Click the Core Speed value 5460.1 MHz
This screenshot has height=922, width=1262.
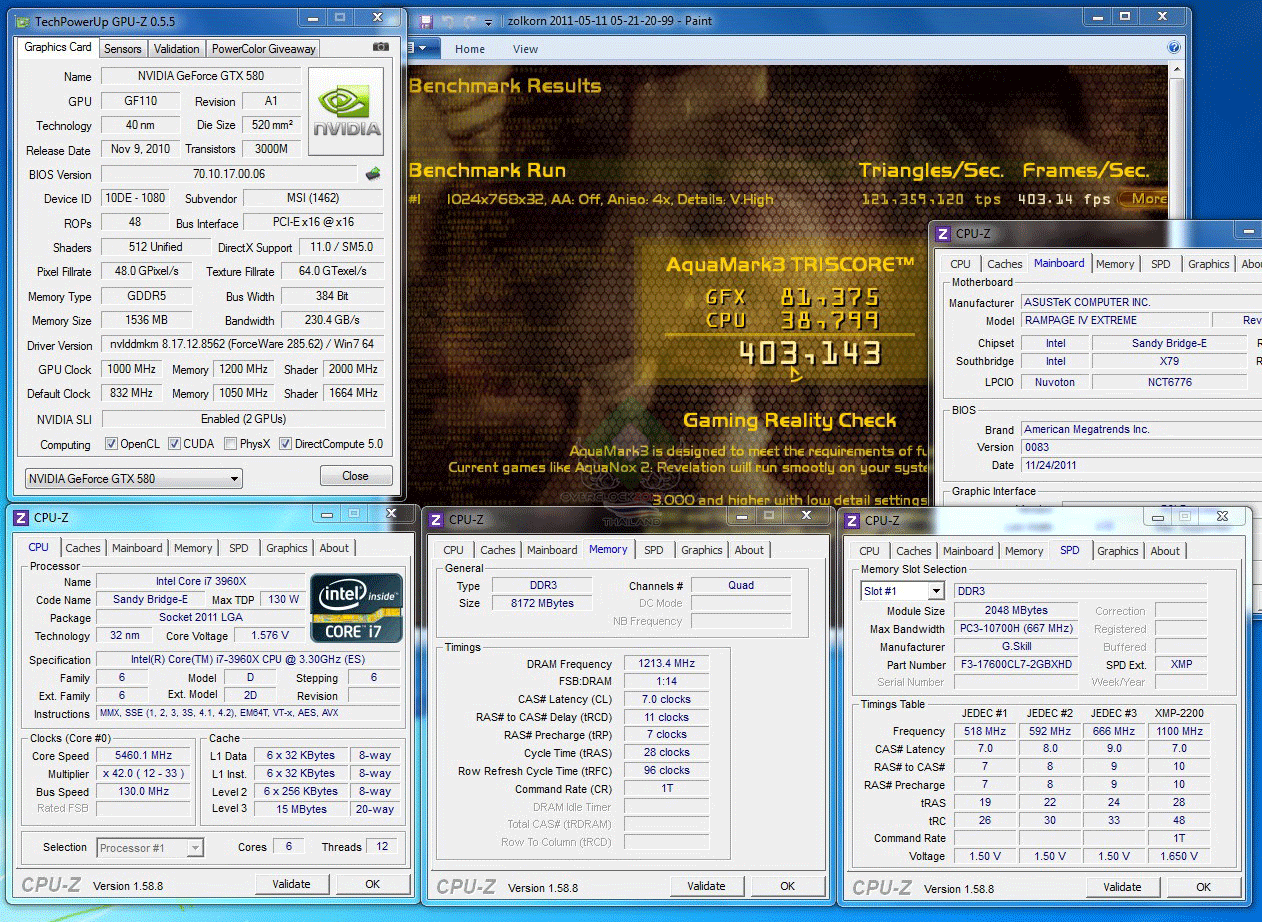(x=144, y=756)
